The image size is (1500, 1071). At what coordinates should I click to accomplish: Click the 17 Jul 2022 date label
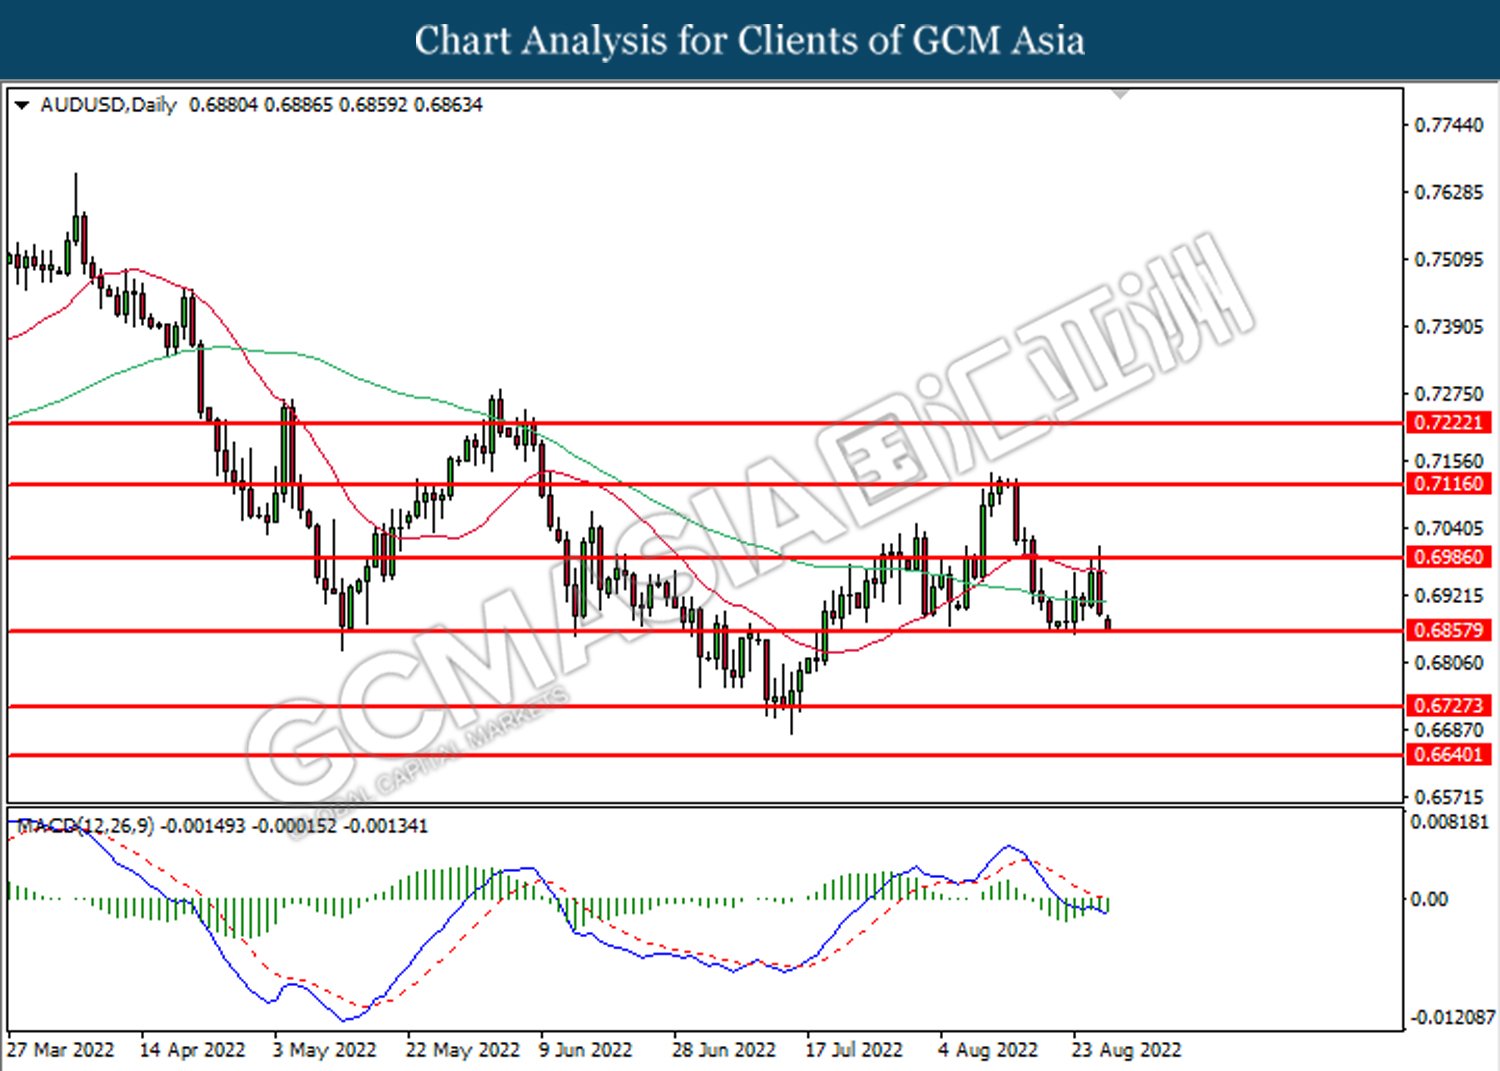click(x=853, y=1050)
